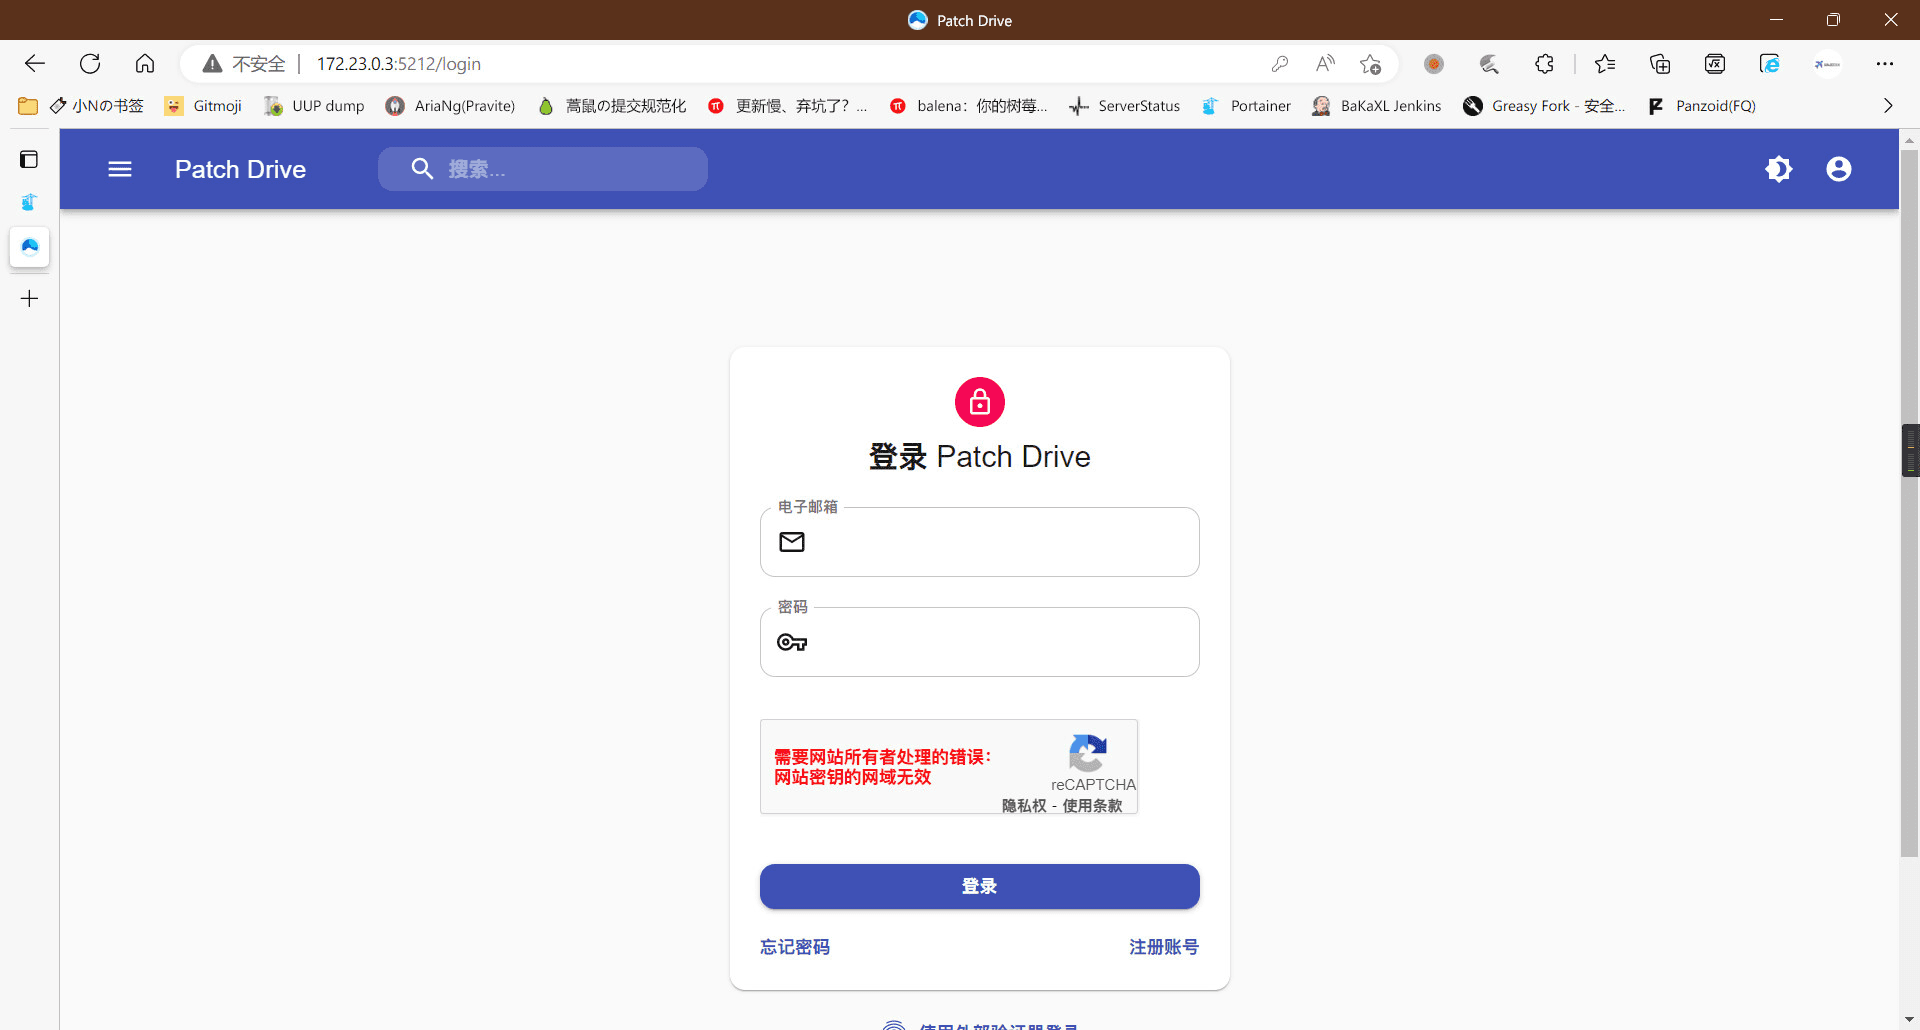
Task: Open the hamburger navigation menu
Action: (x=120, y=169)
